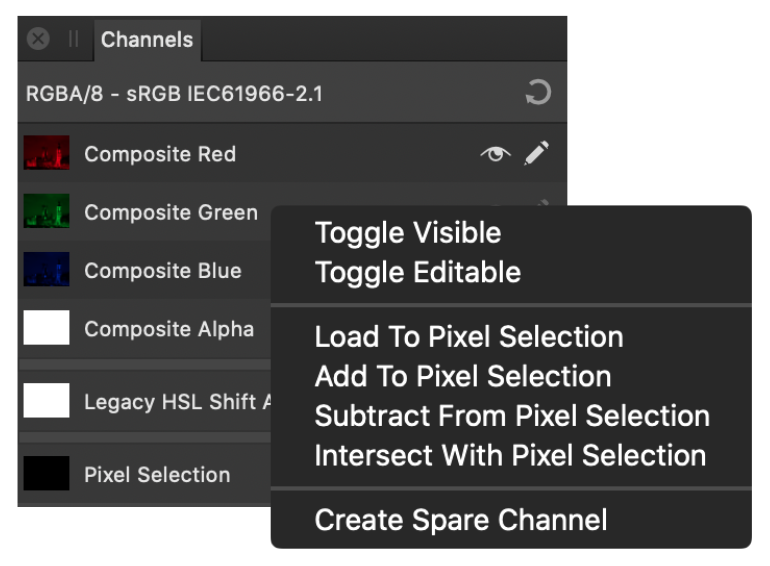Viewport: 770px width, 566px height.
Task: Select Add To Pixel Selection
Action: (x=463, y=377)
